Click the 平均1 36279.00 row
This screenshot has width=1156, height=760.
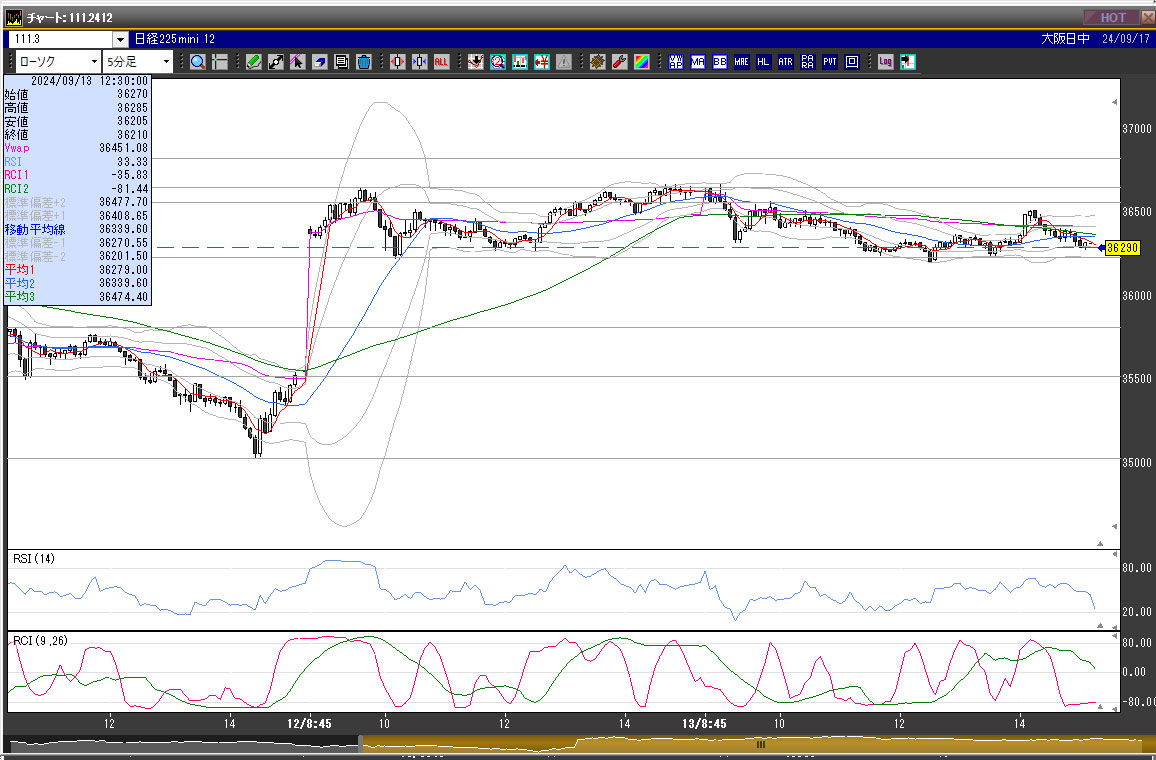point(77,270)
